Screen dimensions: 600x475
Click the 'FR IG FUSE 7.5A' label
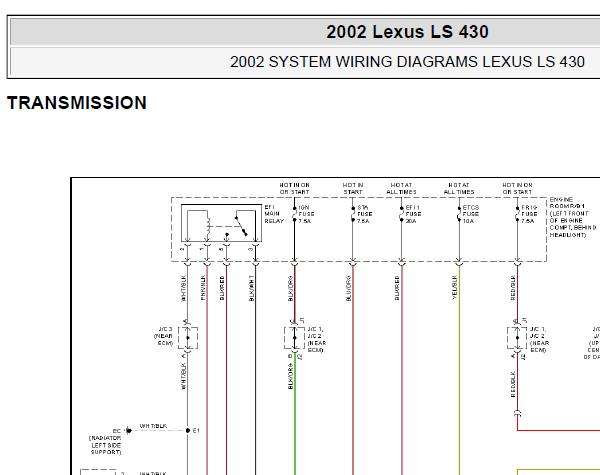coord(529,214)
